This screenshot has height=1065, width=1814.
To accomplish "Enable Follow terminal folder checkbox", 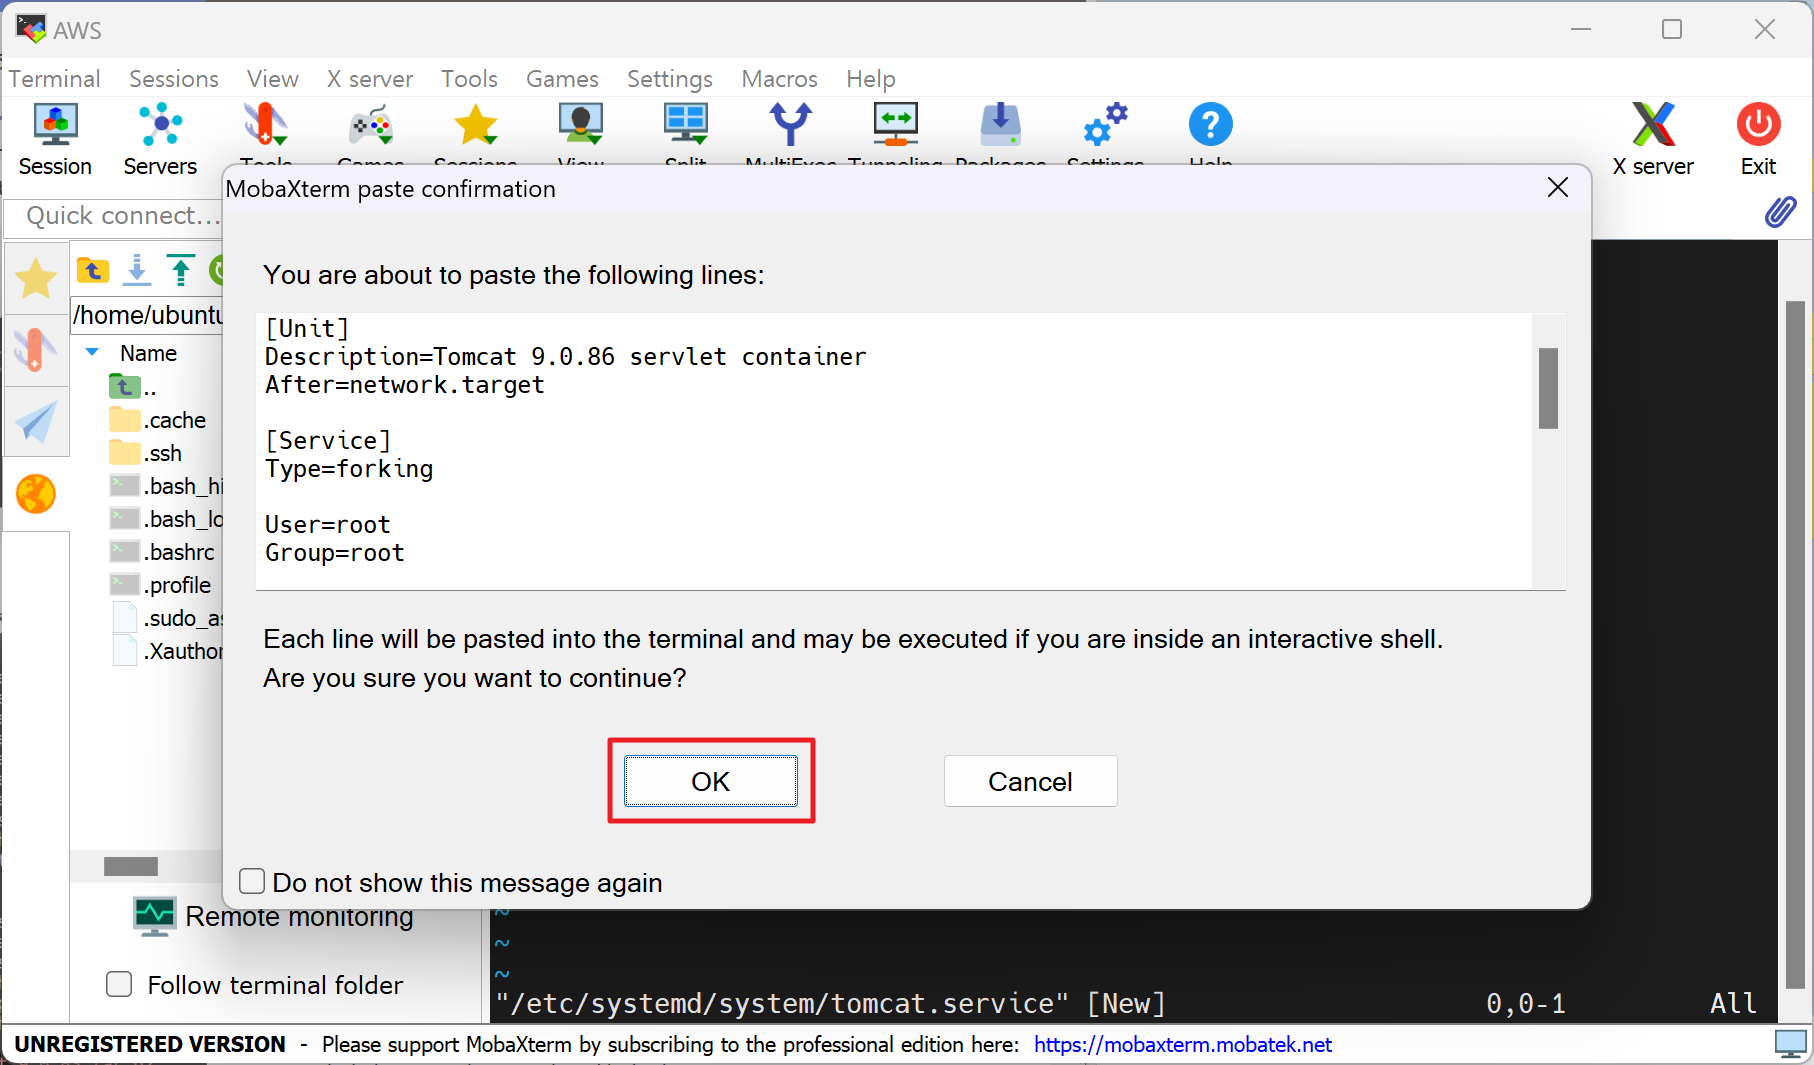I will 119,984.
